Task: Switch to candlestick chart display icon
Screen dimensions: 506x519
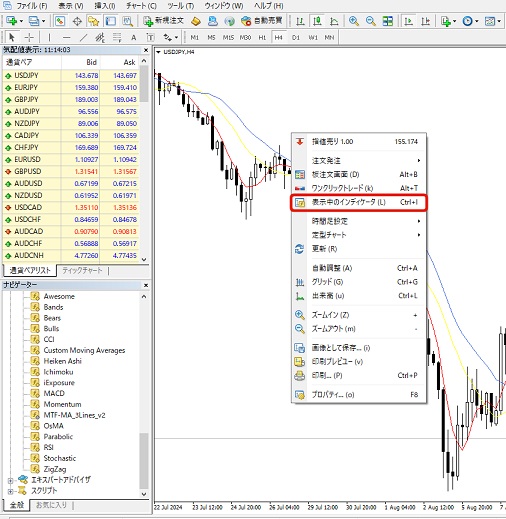Action: click(317, 21)
